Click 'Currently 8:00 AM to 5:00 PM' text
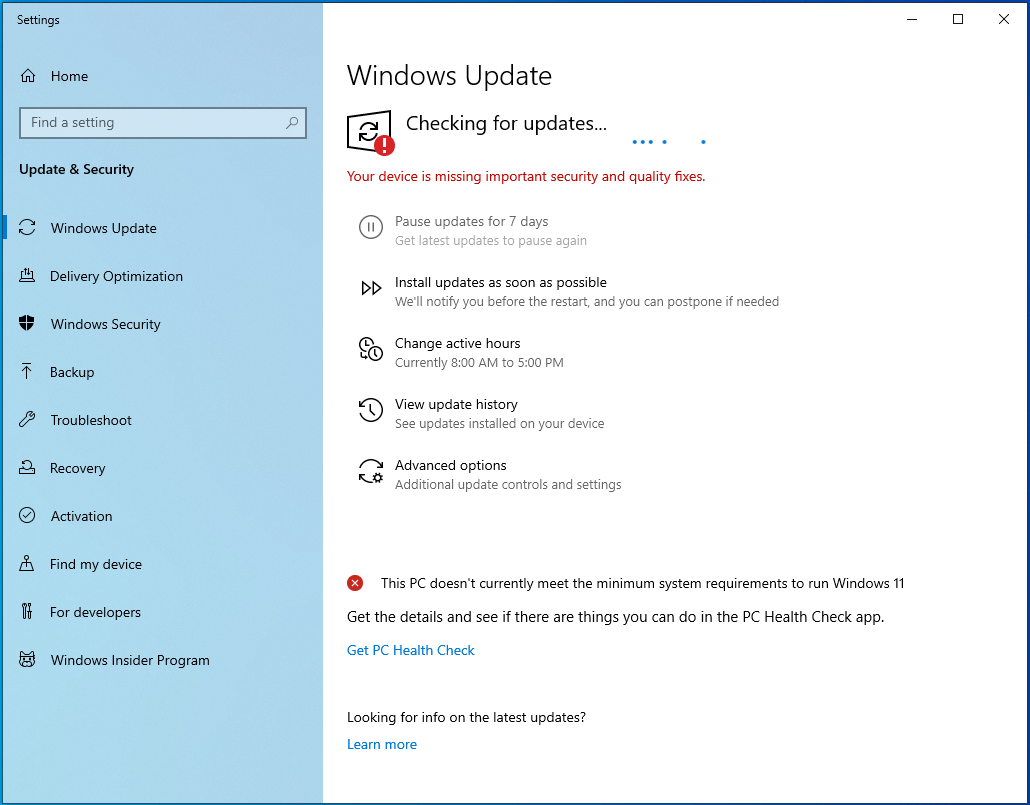Viewport: 1030px width, 805px height. click(x=479, y=363)
